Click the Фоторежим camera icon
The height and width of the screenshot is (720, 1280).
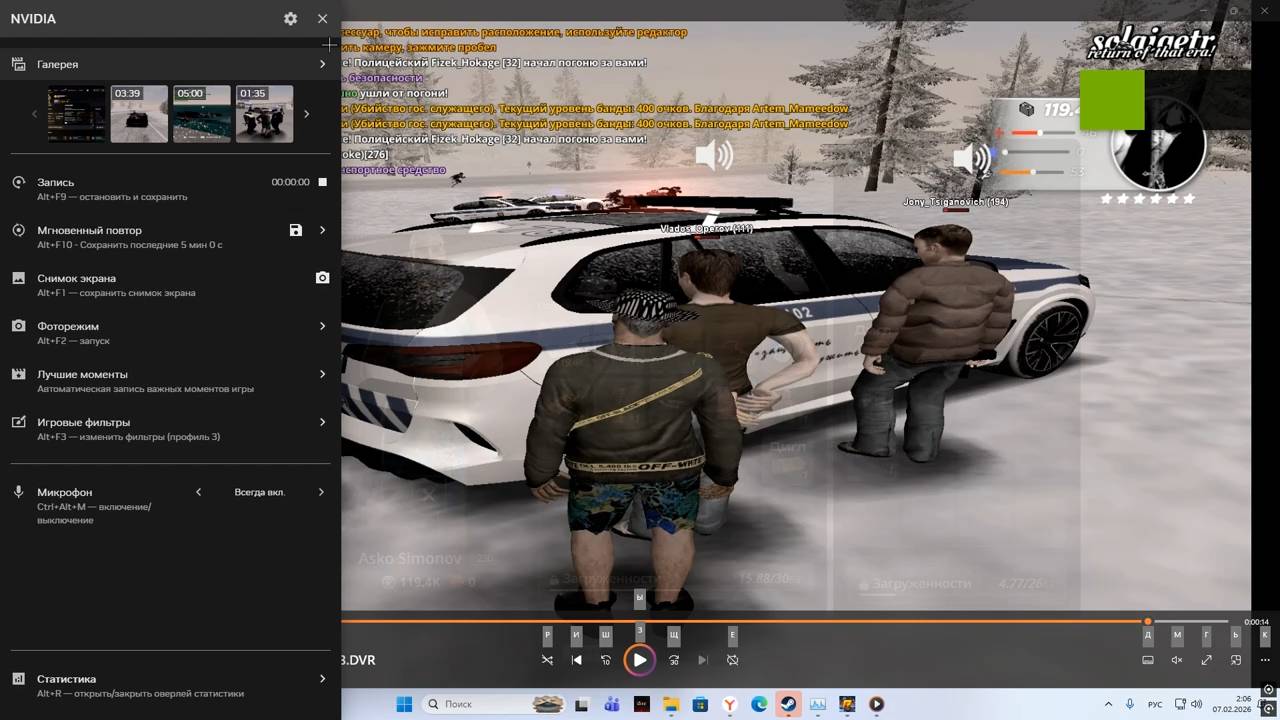18,326
